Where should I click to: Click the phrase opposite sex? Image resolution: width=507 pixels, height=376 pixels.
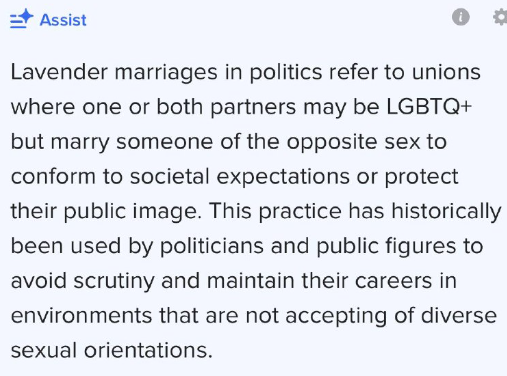[x=353, y=143]
